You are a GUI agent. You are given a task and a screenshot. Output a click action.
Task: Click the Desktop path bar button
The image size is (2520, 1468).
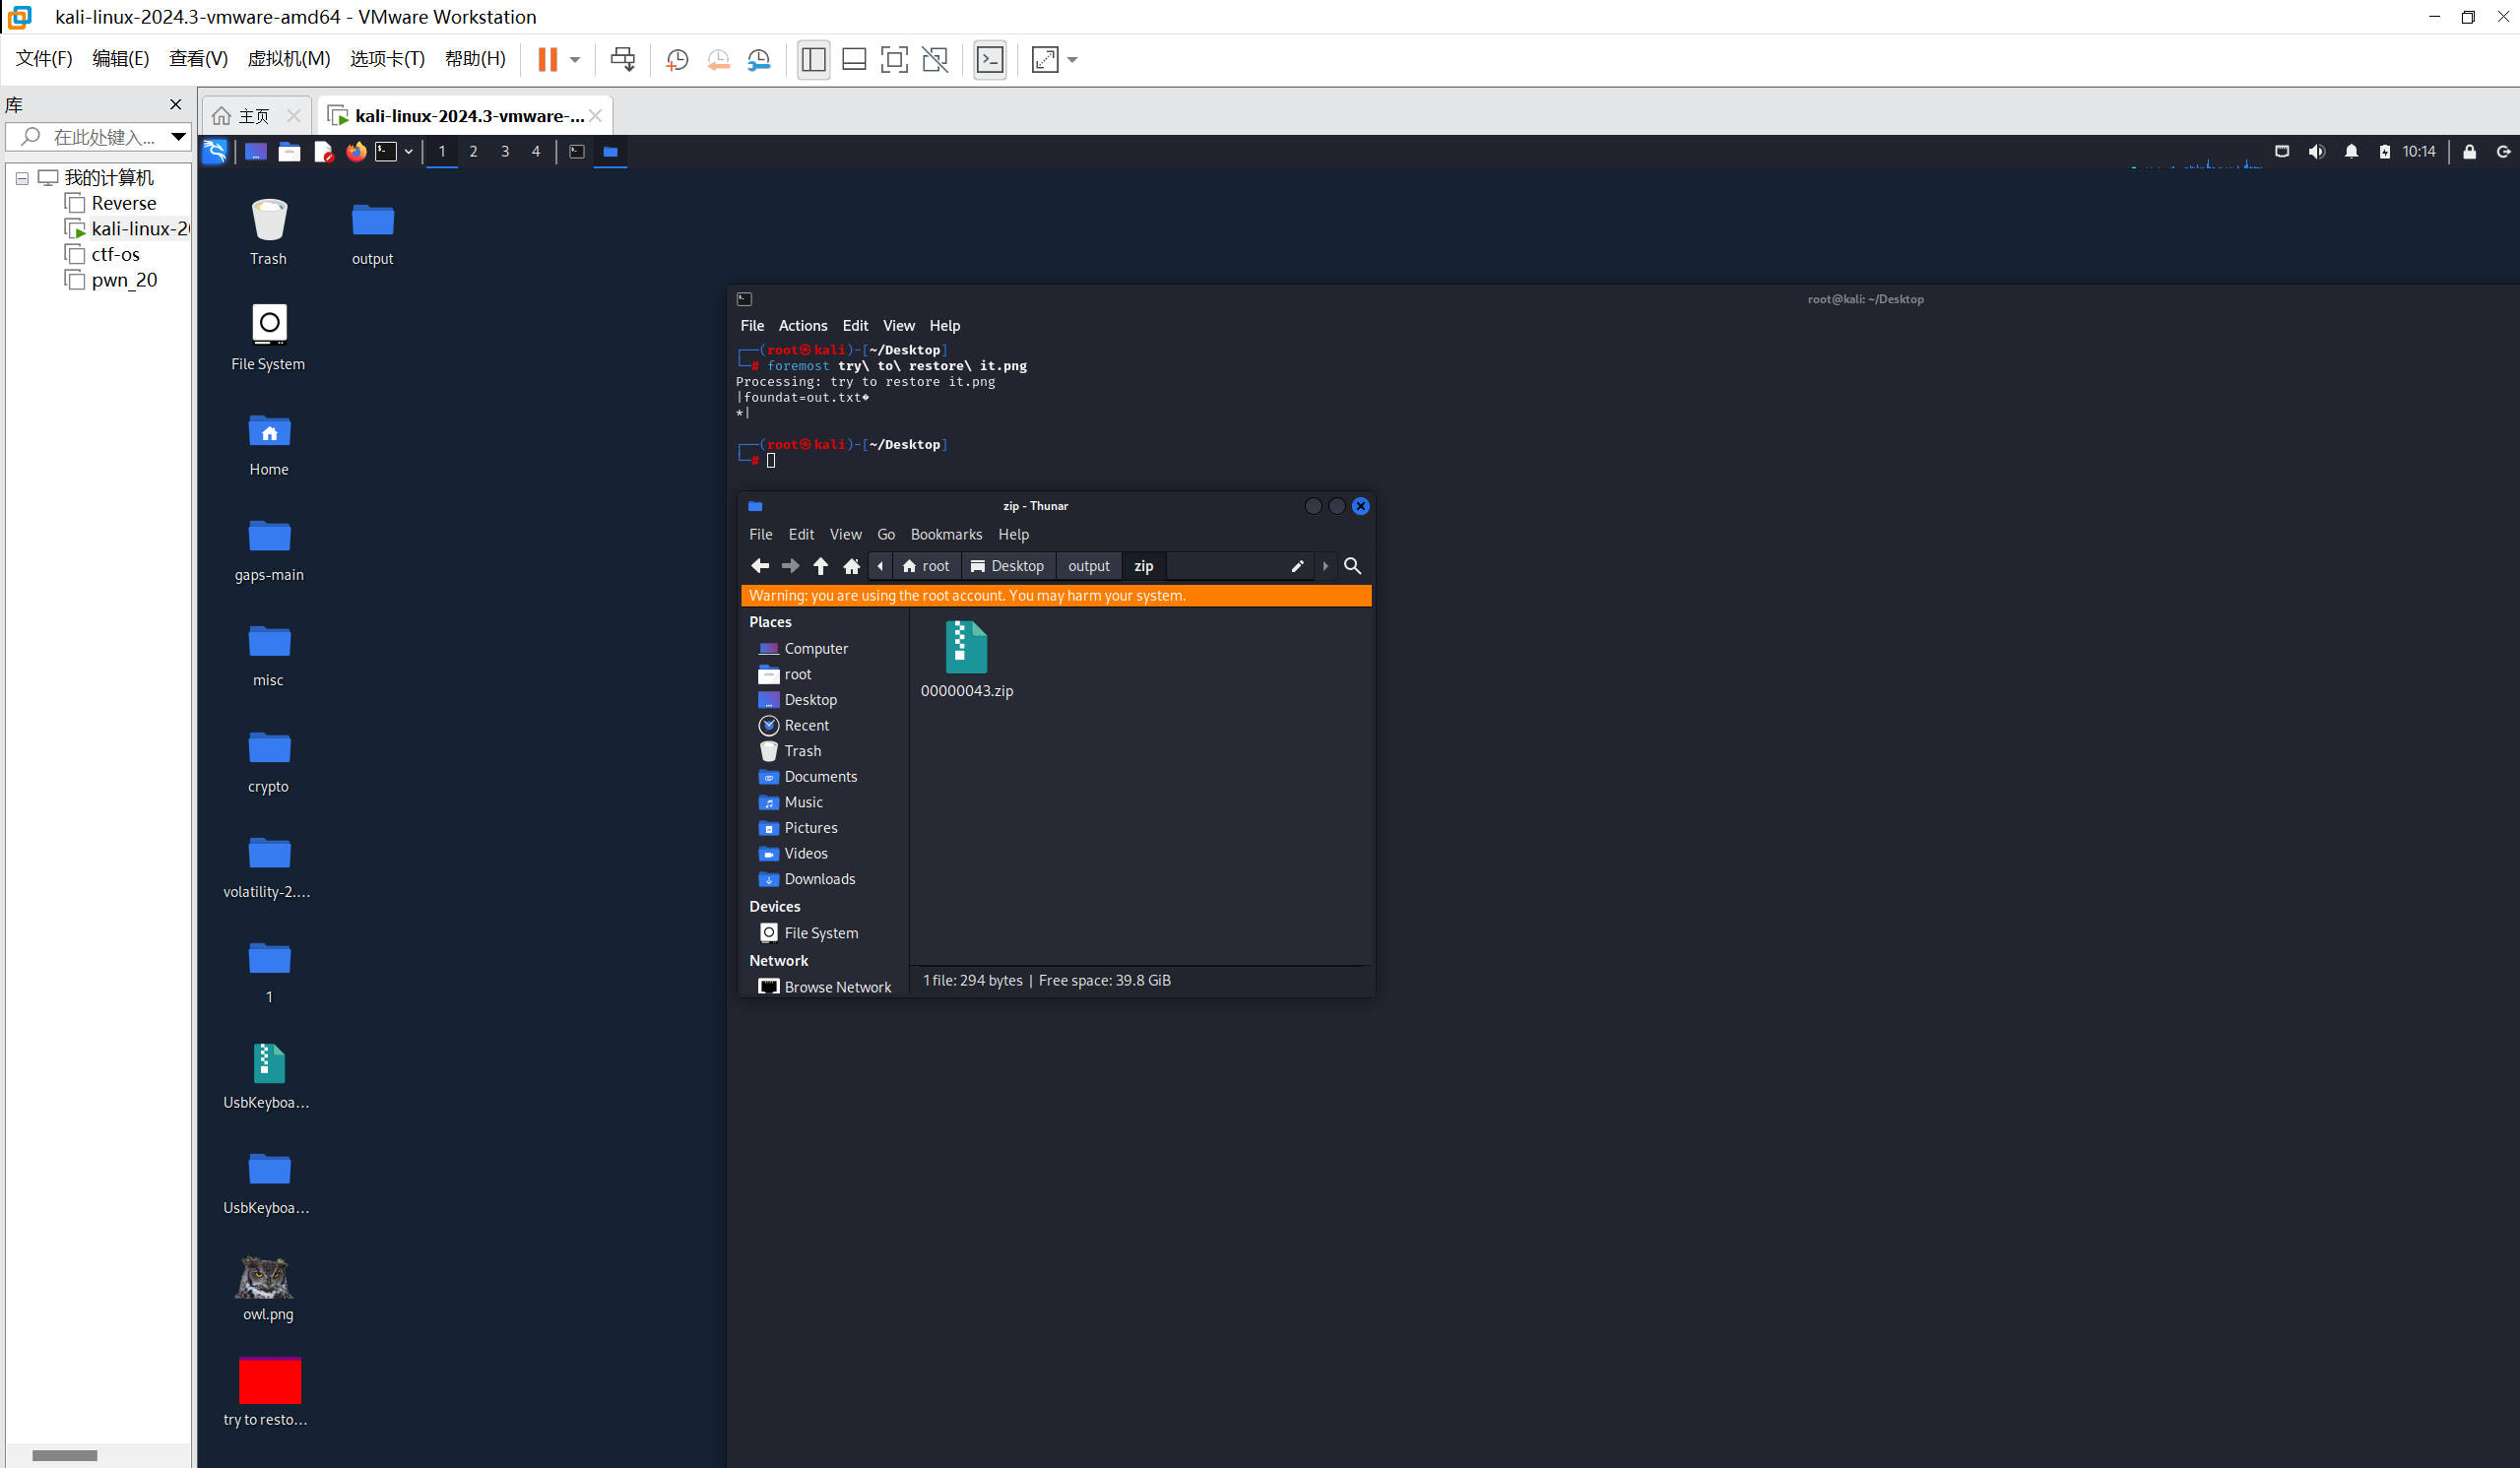point(1007,566)
